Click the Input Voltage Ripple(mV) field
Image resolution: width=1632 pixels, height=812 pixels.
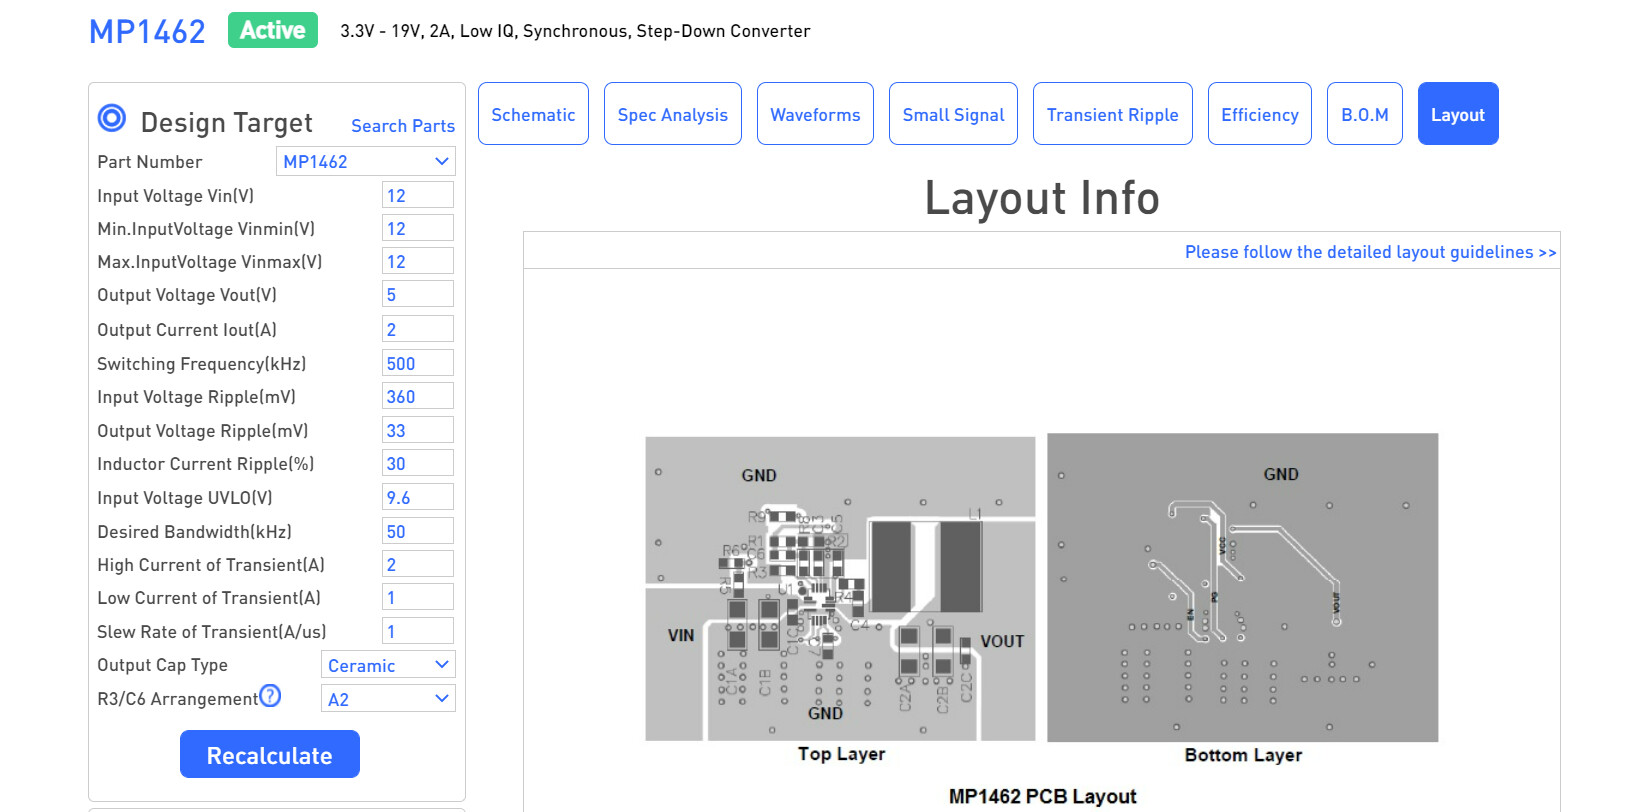click(x=418, y=396)
